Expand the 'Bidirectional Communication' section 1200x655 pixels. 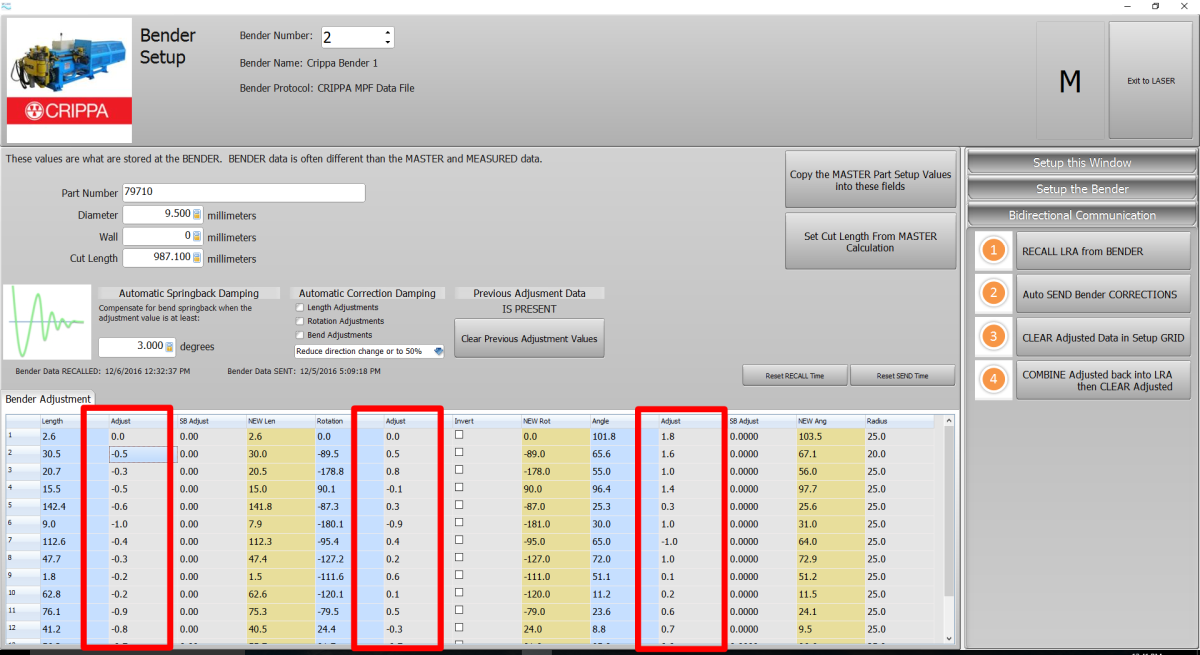pyautogui.click(x=1082, y=215)
